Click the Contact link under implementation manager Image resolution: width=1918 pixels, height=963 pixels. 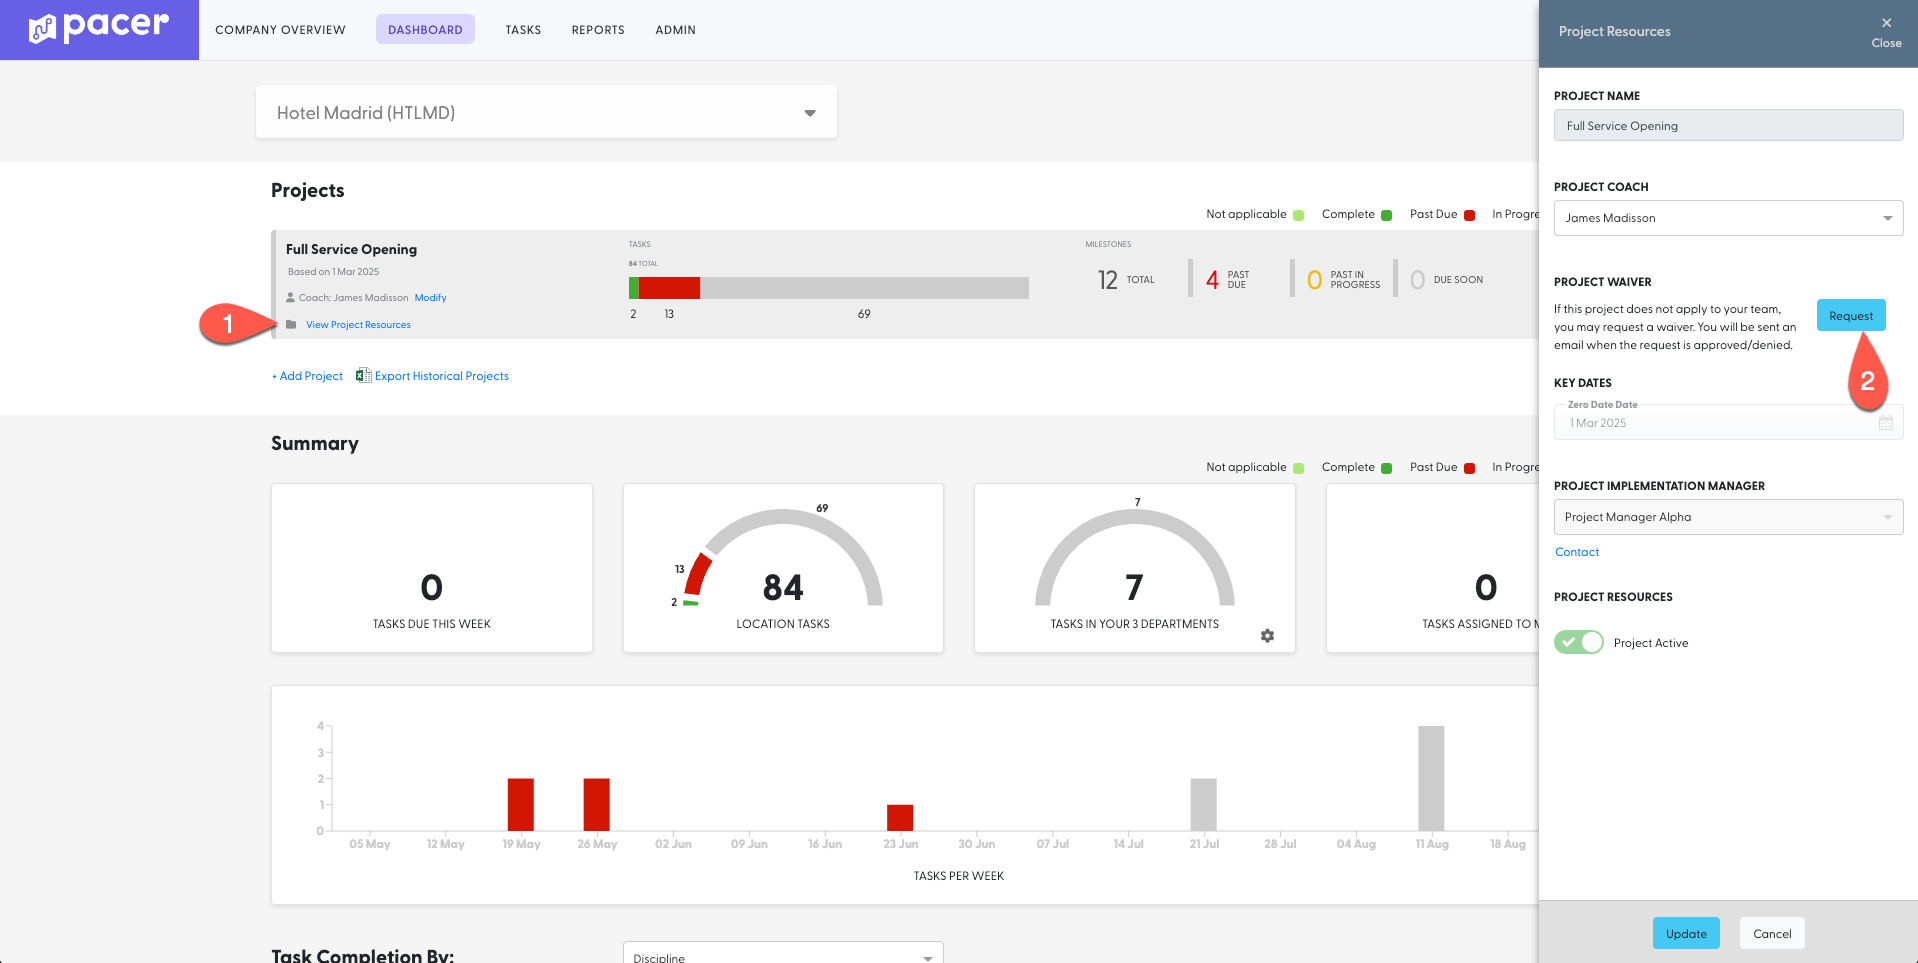[1577, 552]
